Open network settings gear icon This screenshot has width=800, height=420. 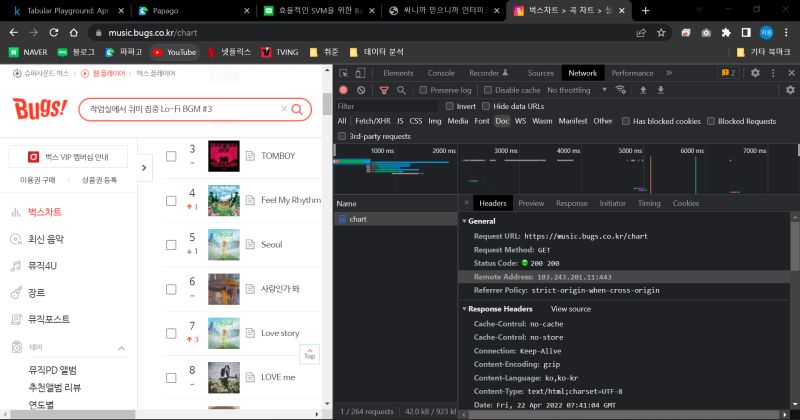[790, 90]
